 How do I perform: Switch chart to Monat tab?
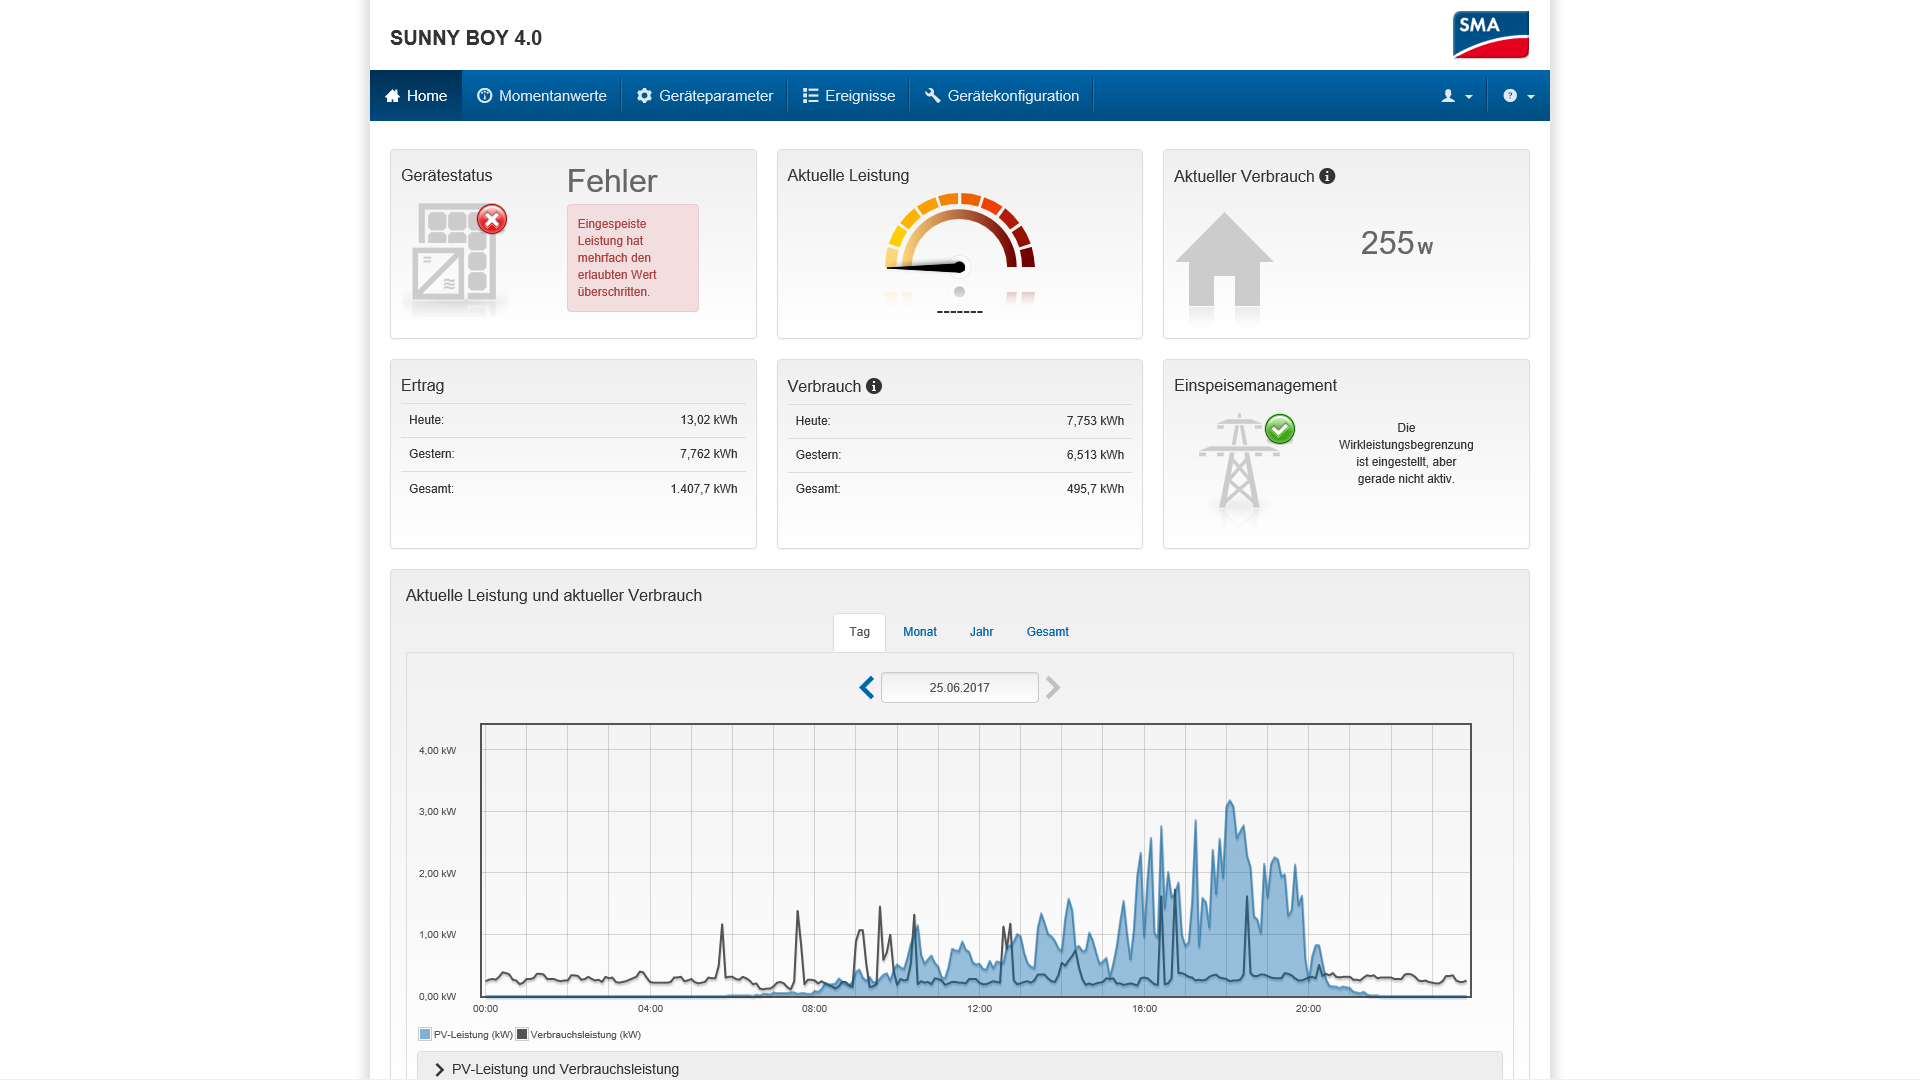[919, 632]
